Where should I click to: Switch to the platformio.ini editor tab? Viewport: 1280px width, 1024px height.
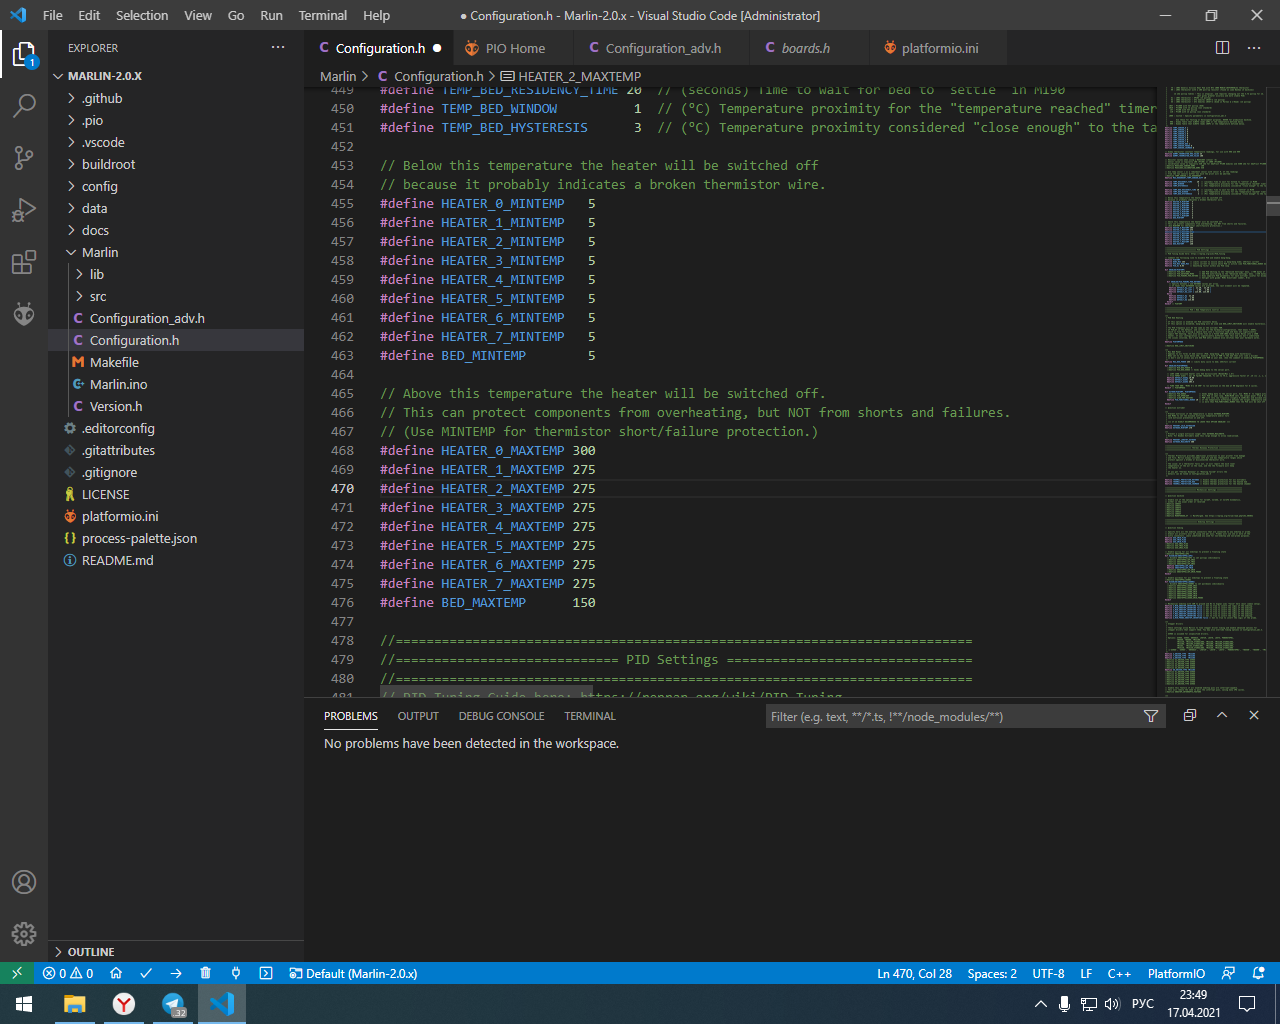tap(939, 48)
